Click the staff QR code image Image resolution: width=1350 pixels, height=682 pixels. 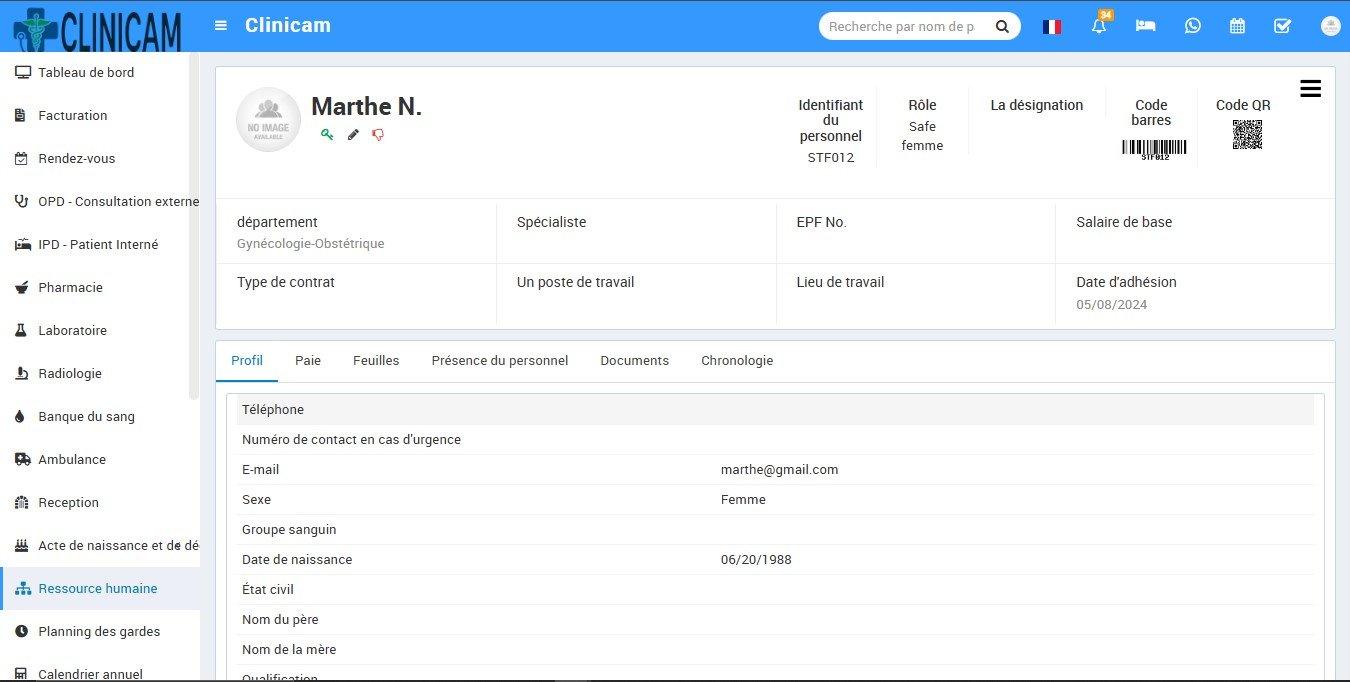[1247, 134]
